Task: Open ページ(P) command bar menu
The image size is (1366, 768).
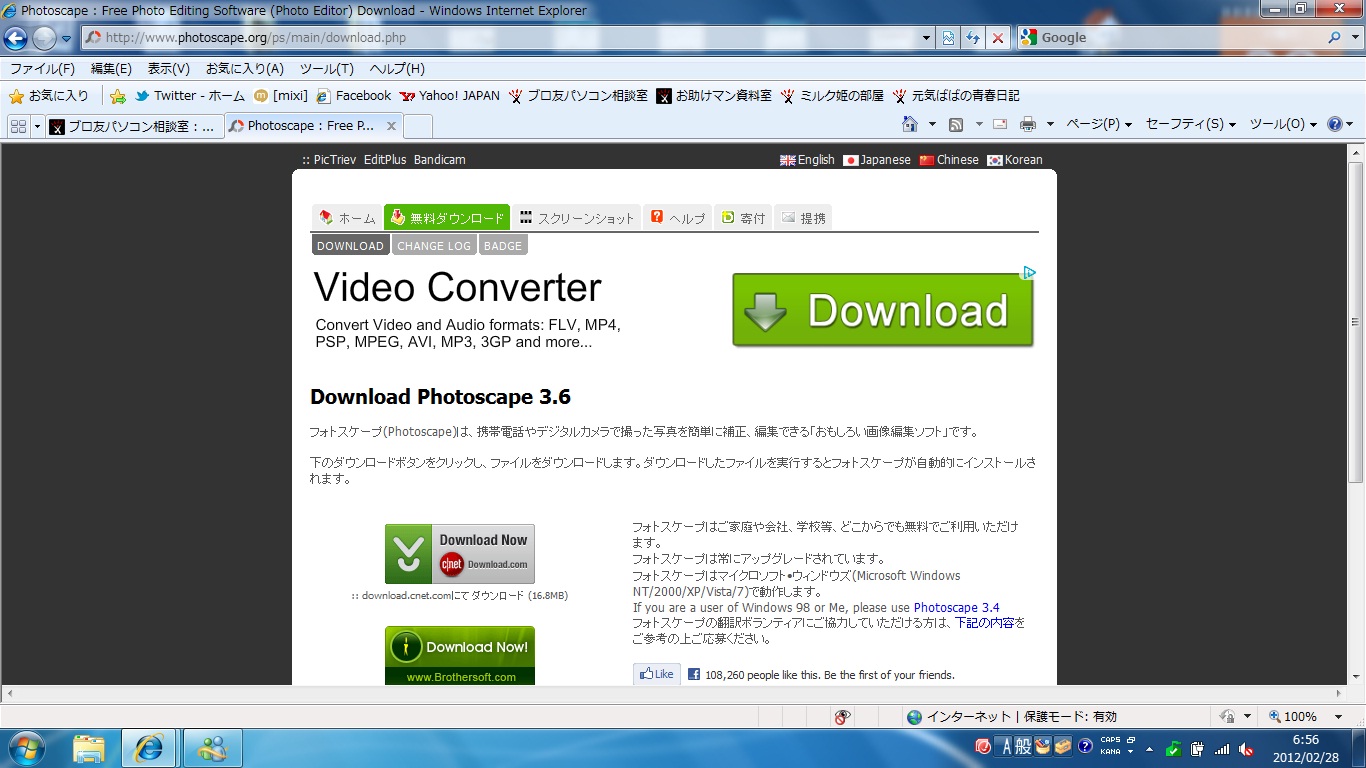Action: [1099, 125]
